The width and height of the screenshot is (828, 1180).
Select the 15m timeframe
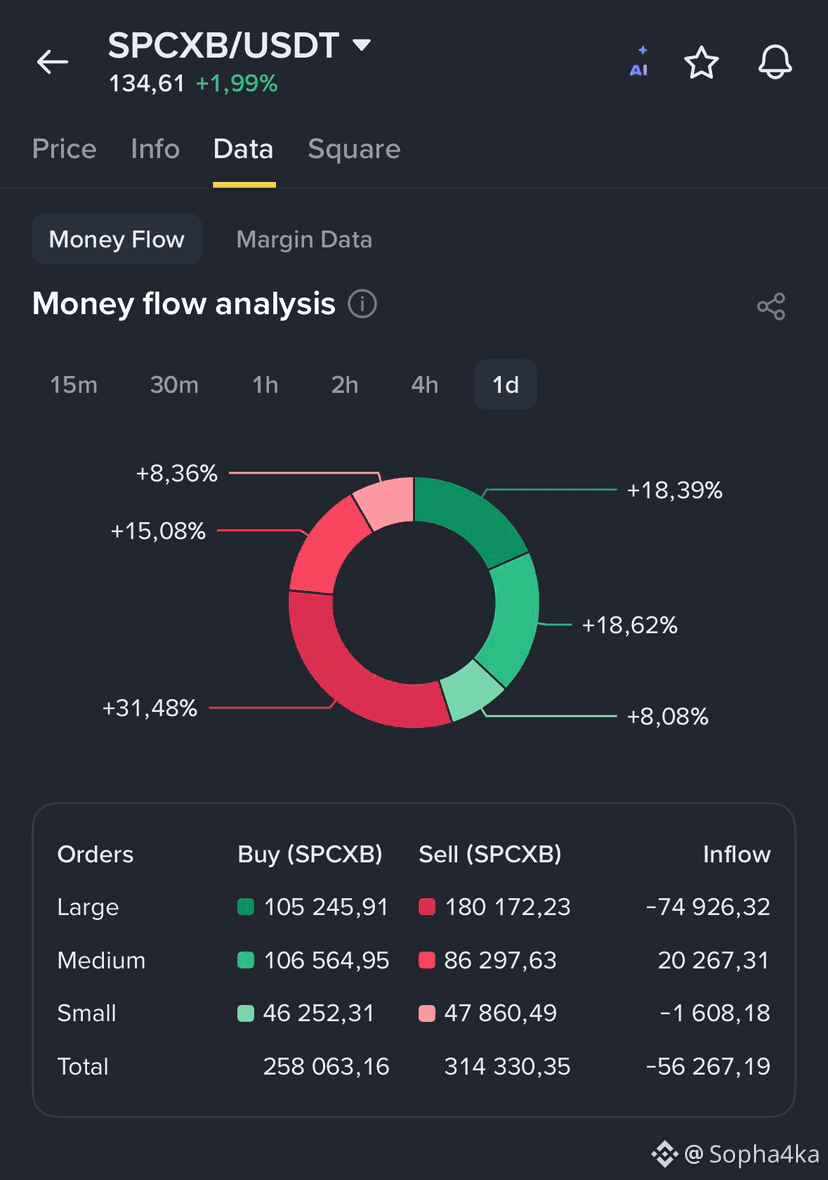[74, 385]
